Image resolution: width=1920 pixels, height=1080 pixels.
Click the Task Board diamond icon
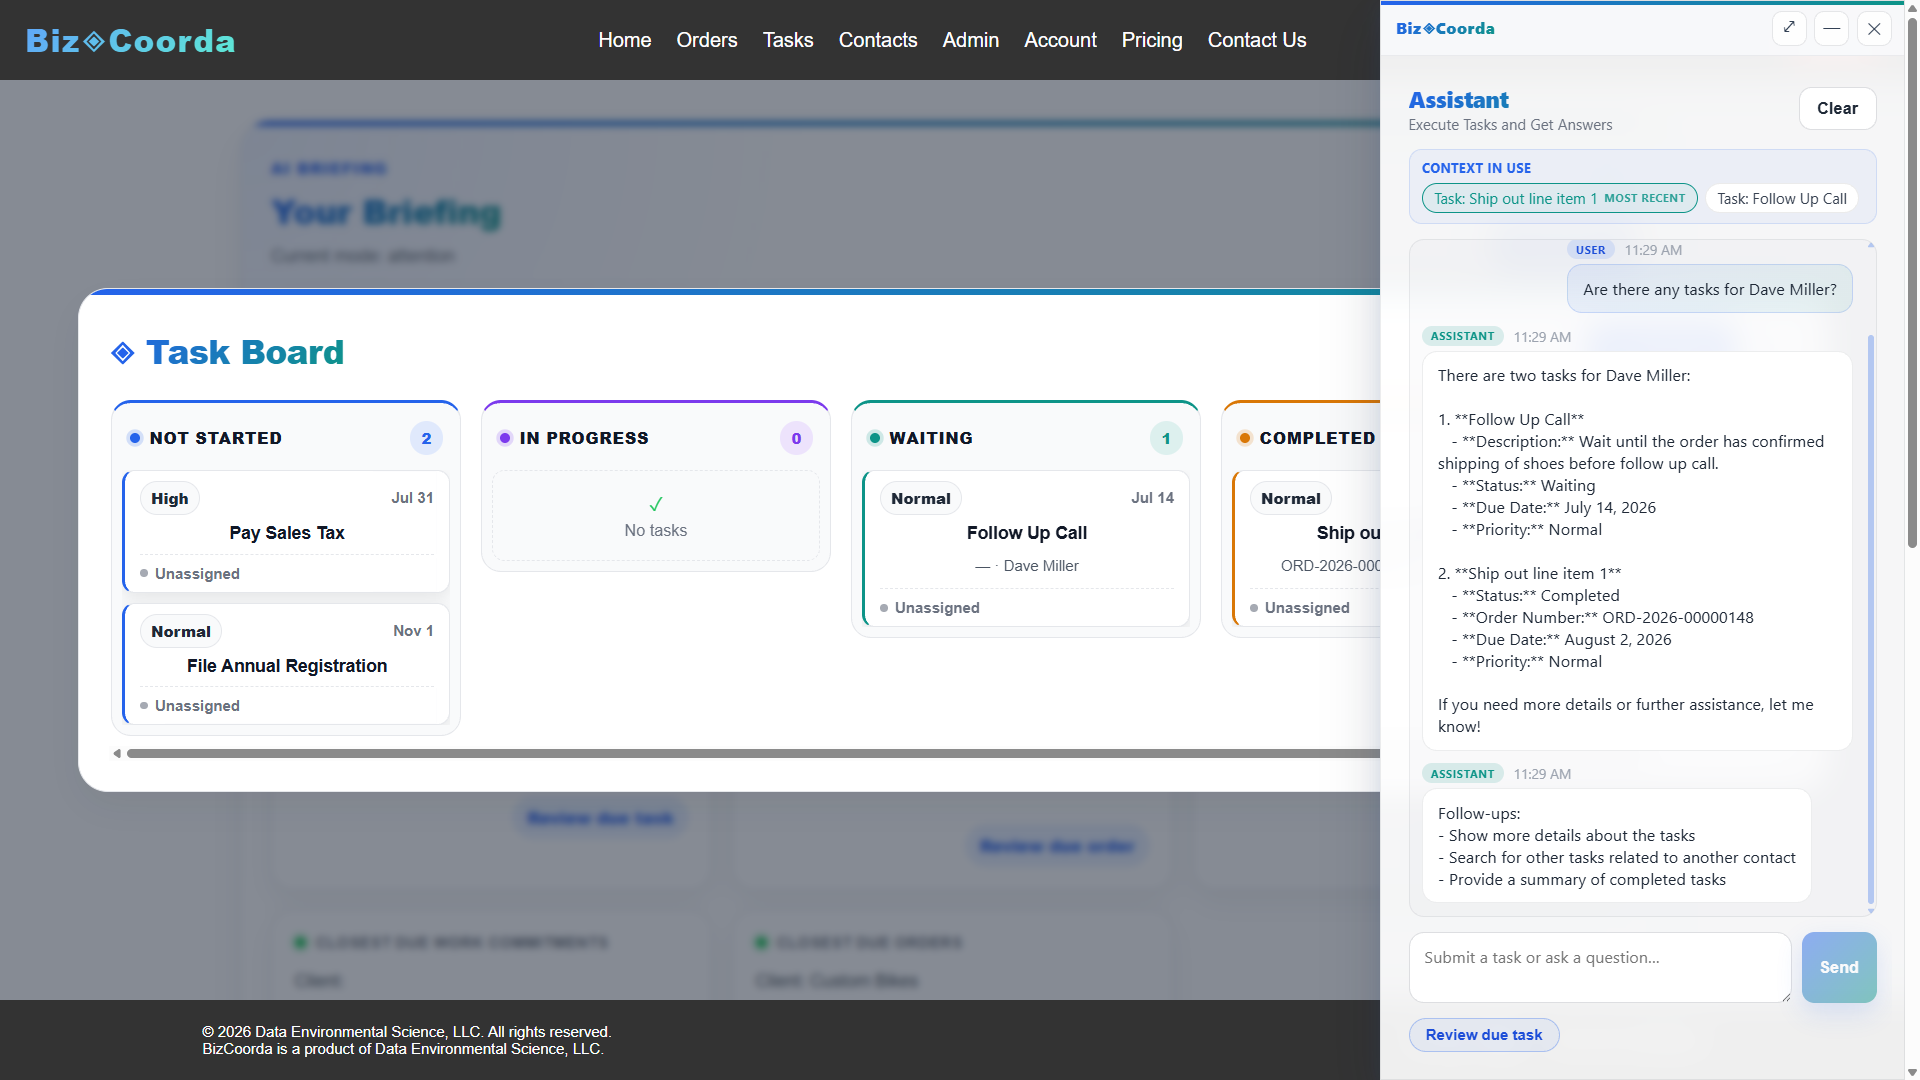coord(123,353)
